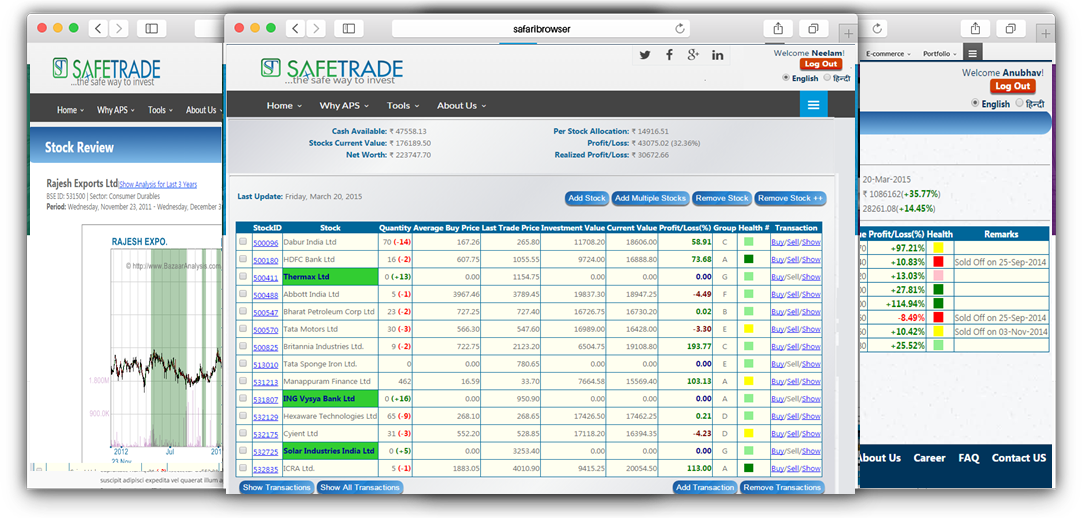
Task: Select Hindi radio button in right window
Action: 1019,103
